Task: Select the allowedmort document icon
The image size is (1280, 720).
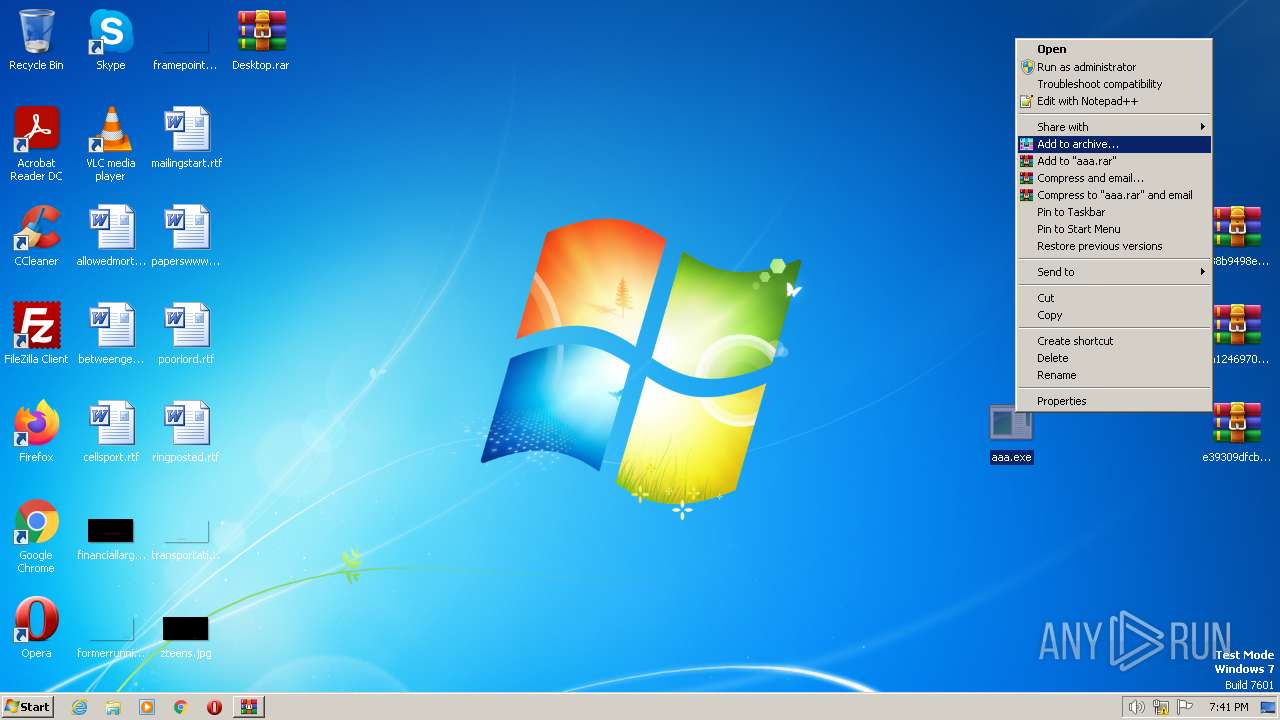Action: point(110,236)
